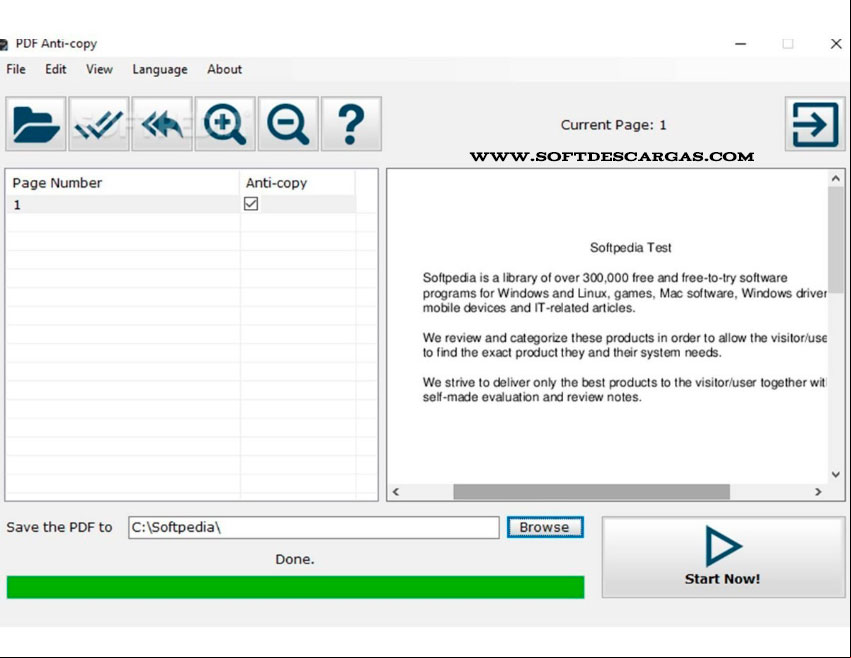Click the Softpedia Test heading in preview
Viewport: 851px width, 658px height.
pos(631,248)
